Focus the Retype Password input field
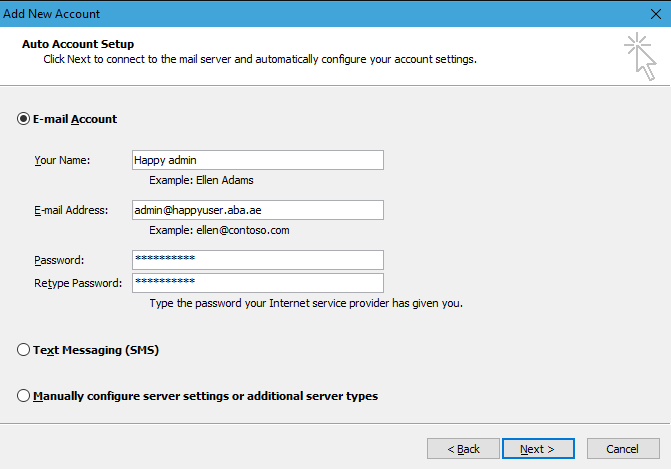The width and height of the screenshot is (671, 469). pos(258,283)
